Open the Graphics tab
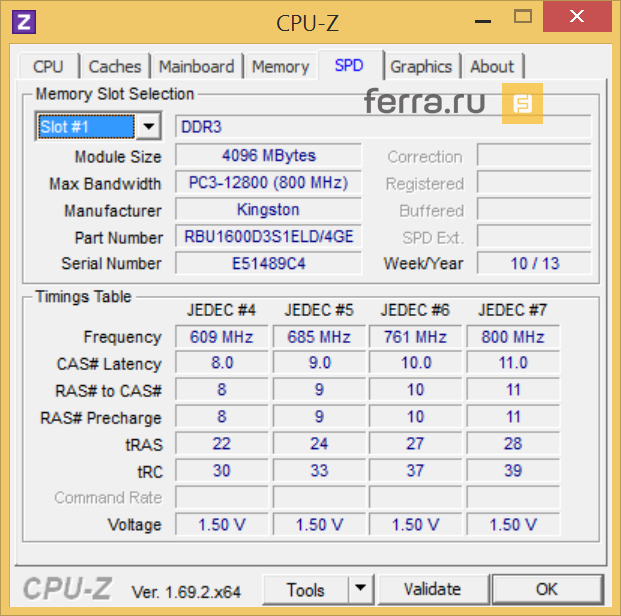Image resolution: width=621 pixels, height=616 pixels. [x=421, y=67]
